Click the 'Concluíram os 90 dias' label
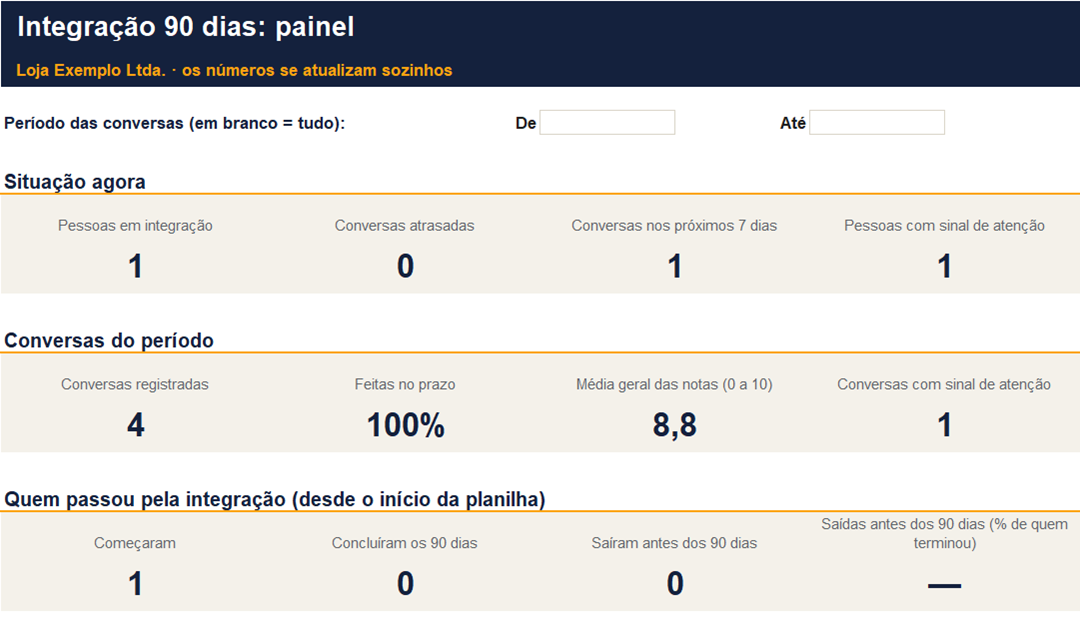Image resolution: width=1080 pixels, height=635 pixels. pyautogui.click(x=404, y=543)
